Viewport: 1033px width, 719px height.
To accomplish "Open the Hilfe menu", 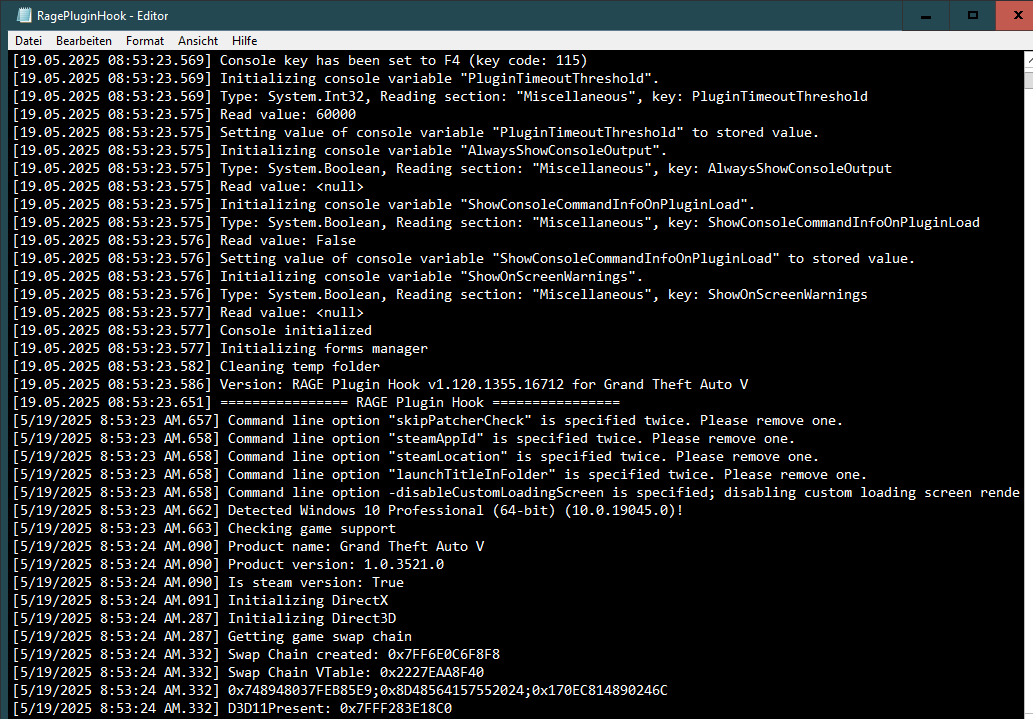I will point(244,41).
